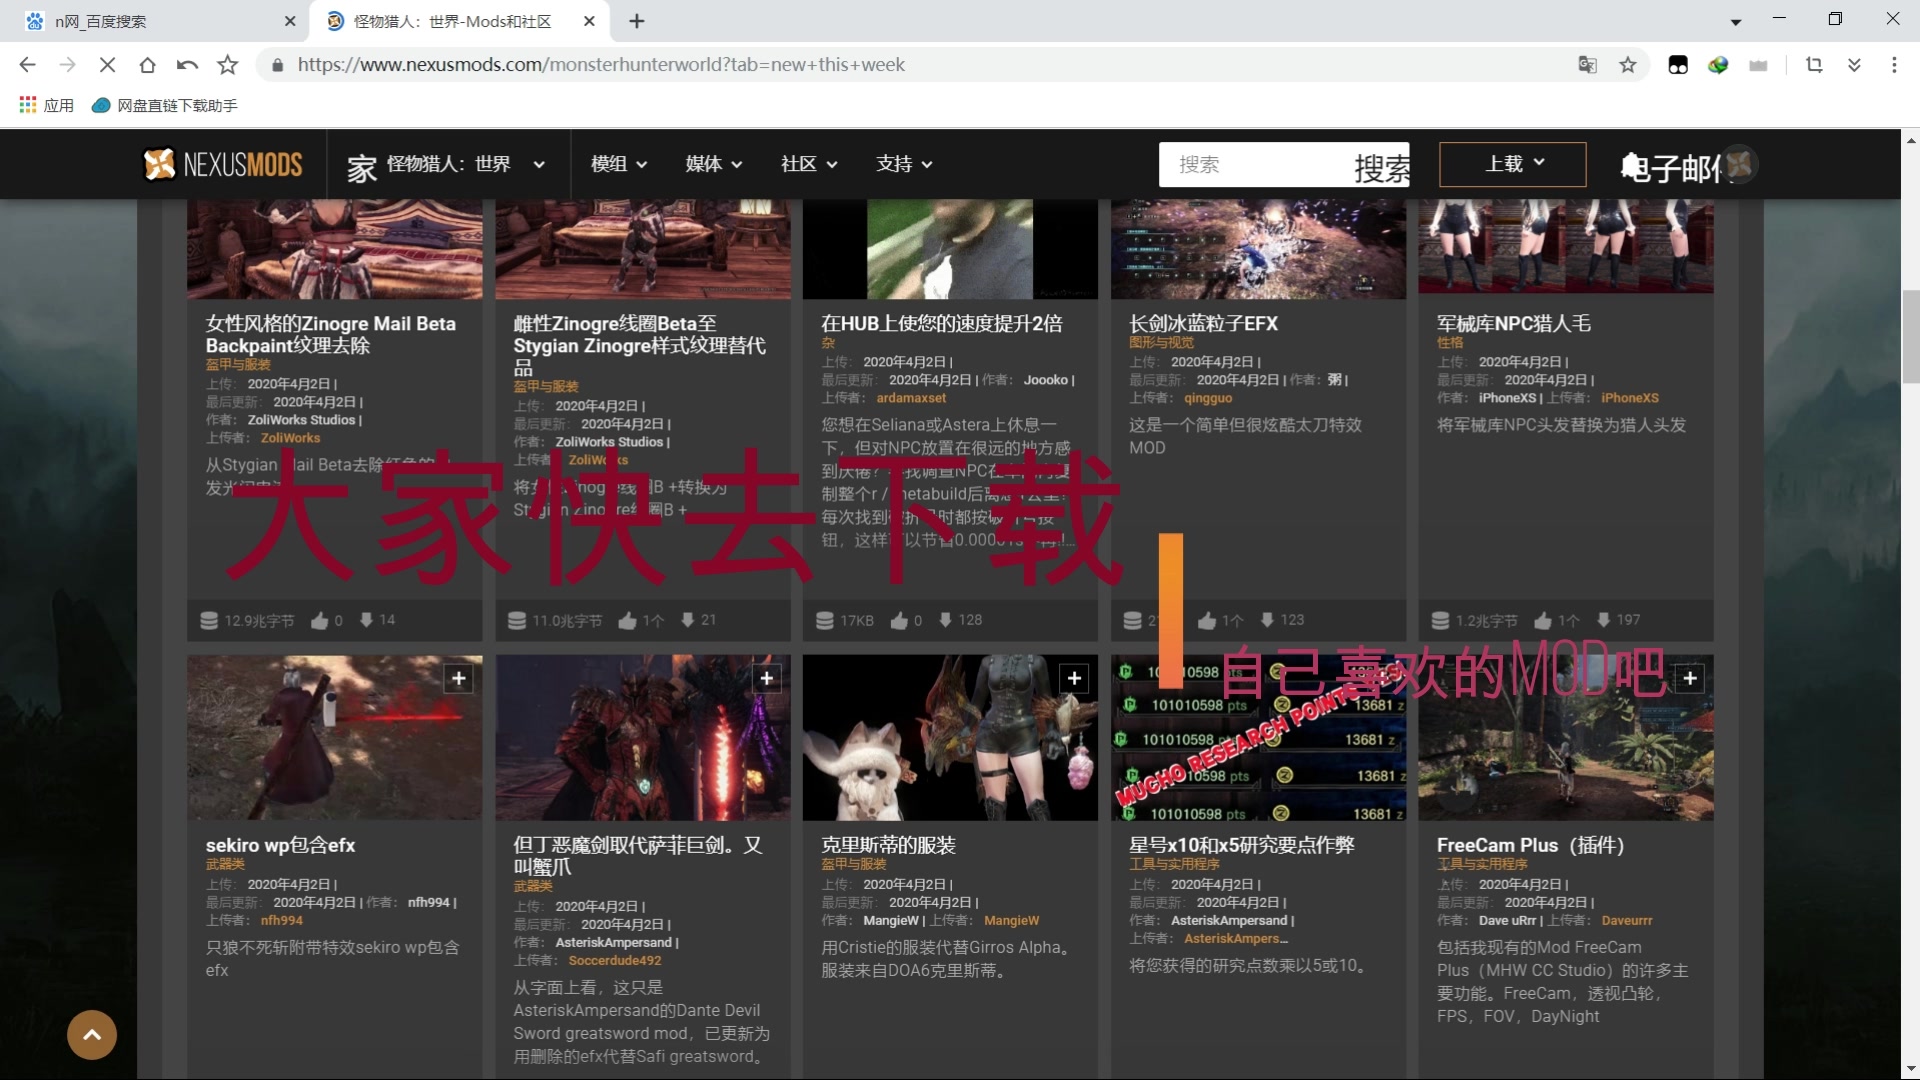Click the undo-close-tab arrow icon
Image resolution: width=1920 pixels, height=1080 pixels.
[x=187, y=65]
